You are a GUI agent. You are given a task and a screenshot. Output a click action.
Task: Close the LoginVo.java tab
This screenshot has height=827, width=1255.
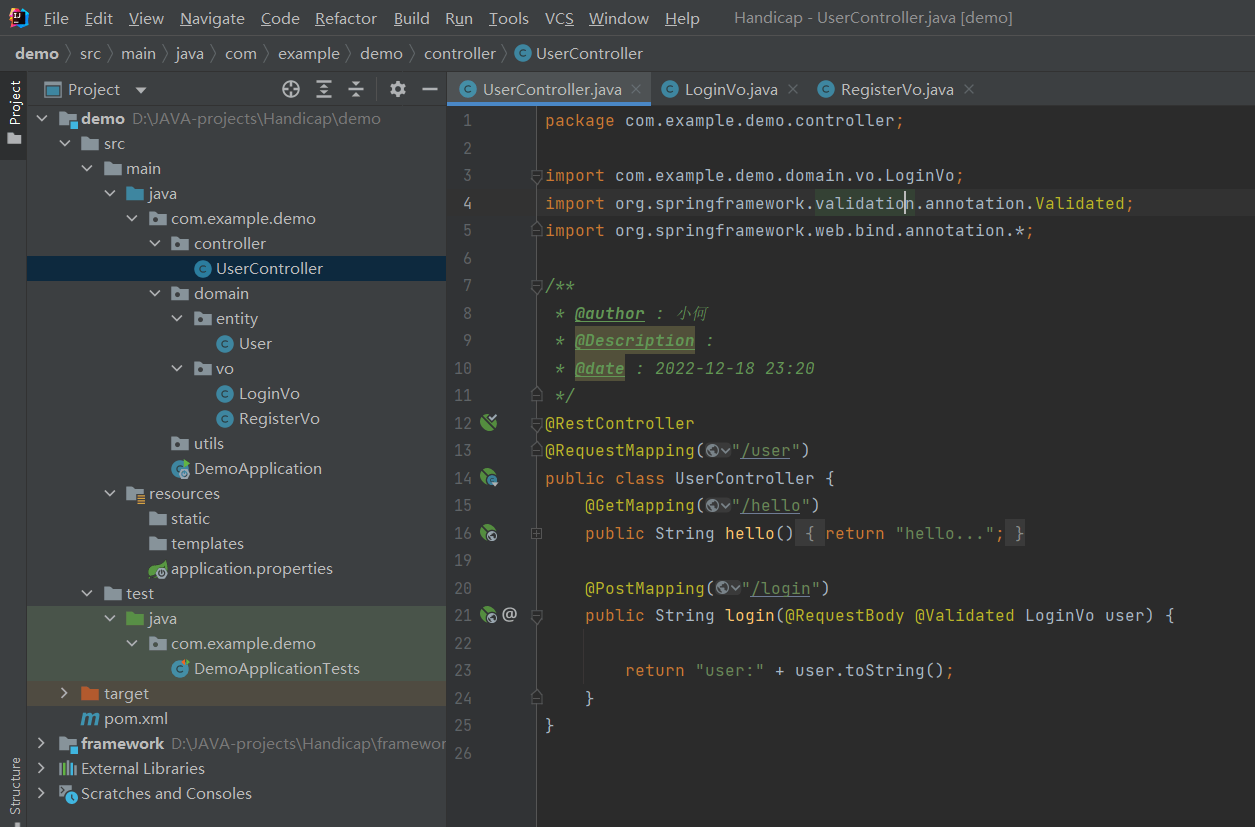(x=793, y=89)
